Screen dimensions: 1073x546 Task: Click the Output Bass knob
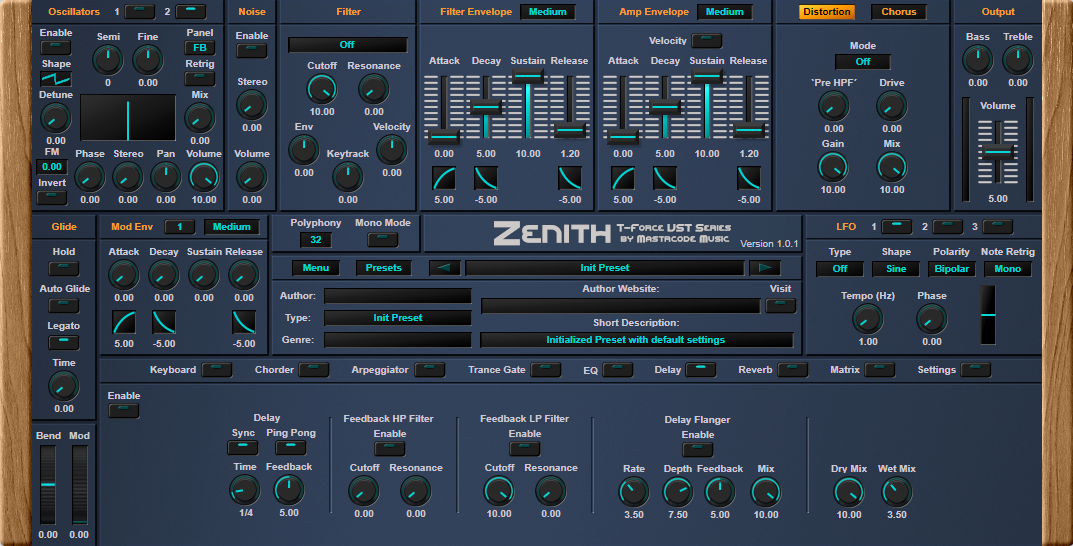978,60
